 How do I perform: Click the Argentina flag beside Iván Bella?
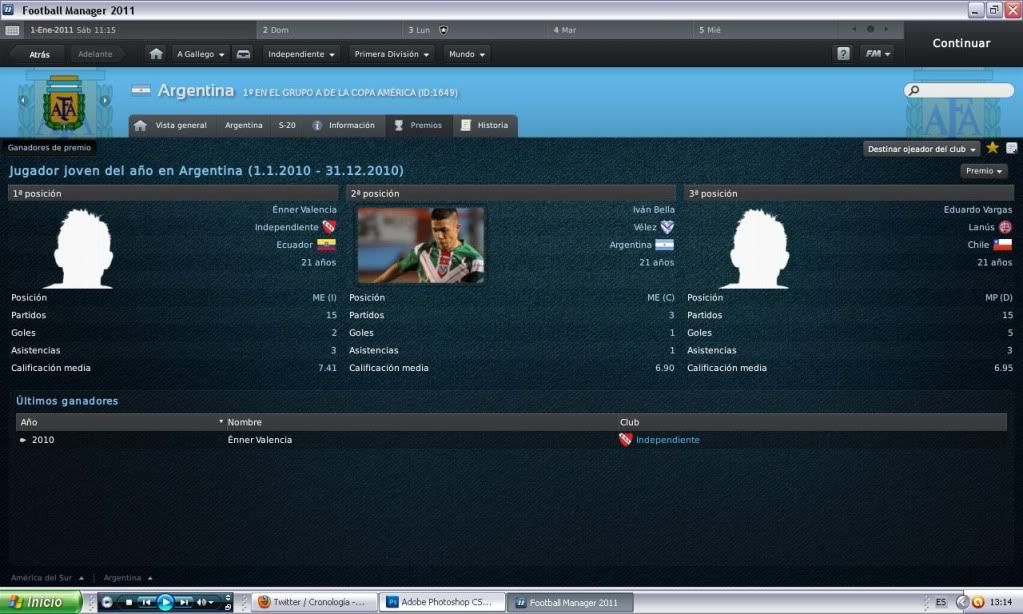[x=664, y=245]
